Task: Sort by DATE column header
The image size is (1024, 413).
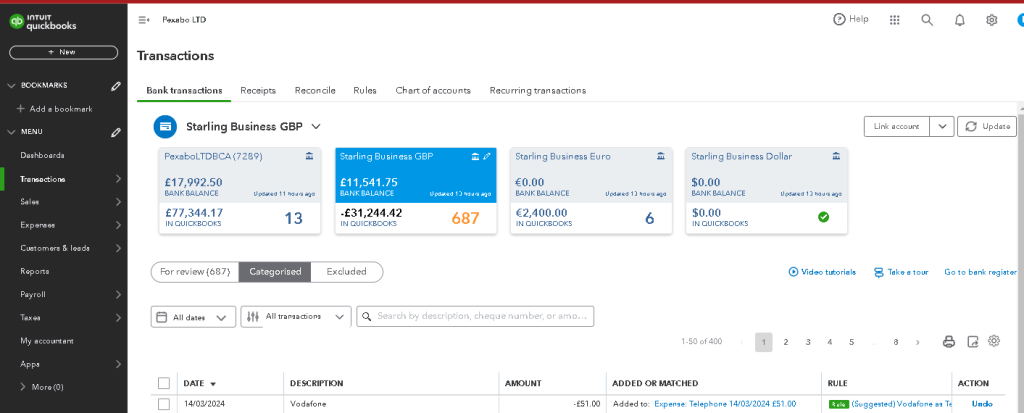Action: (199, 384)
